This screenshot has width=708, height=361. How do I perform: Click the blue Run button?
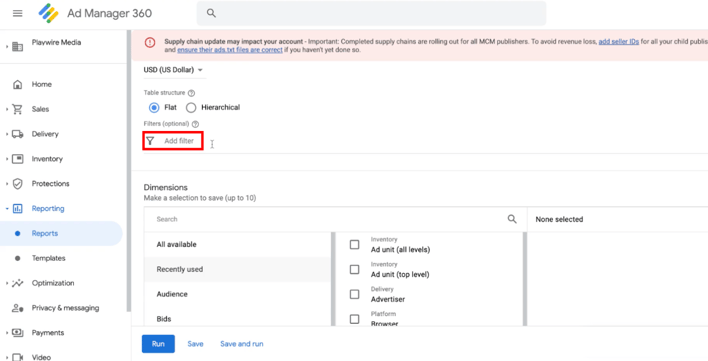[x=158, y=344]
